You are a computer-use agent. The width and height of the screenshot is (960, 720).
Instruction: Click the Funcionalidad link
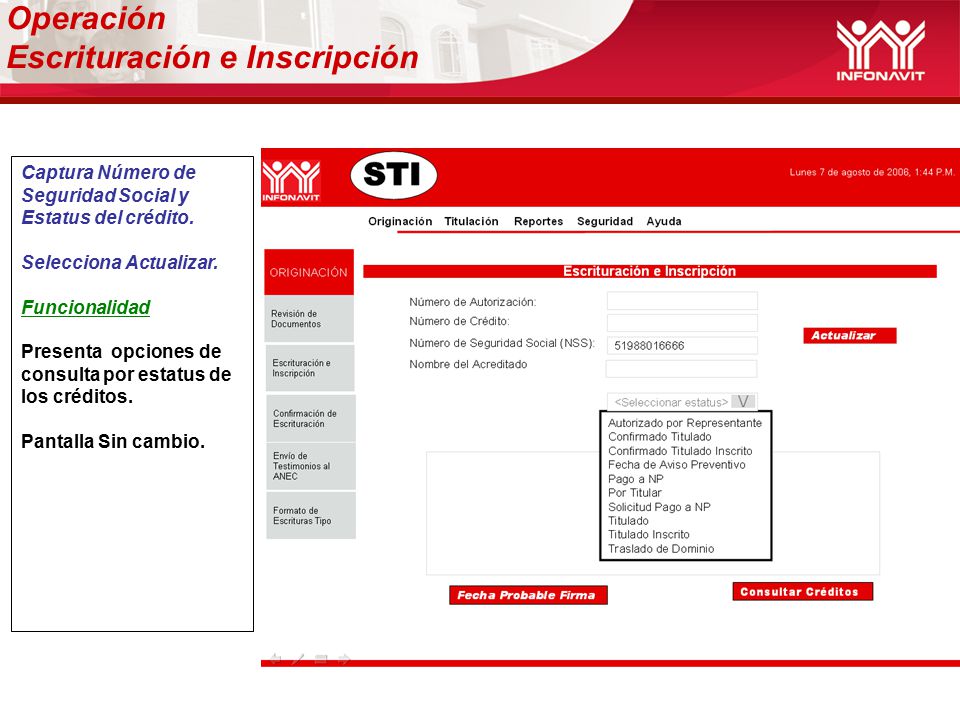pos(86,307)
